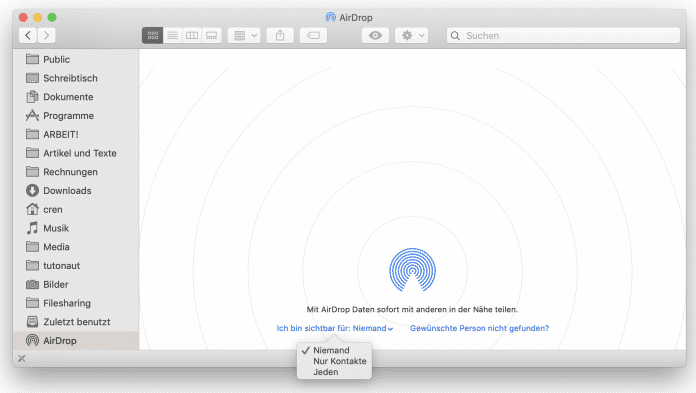This screenshot has height=393, width=696.
Task: Open the 'Ich bin sichtbar für' dropdown
Action: (335, 328)
